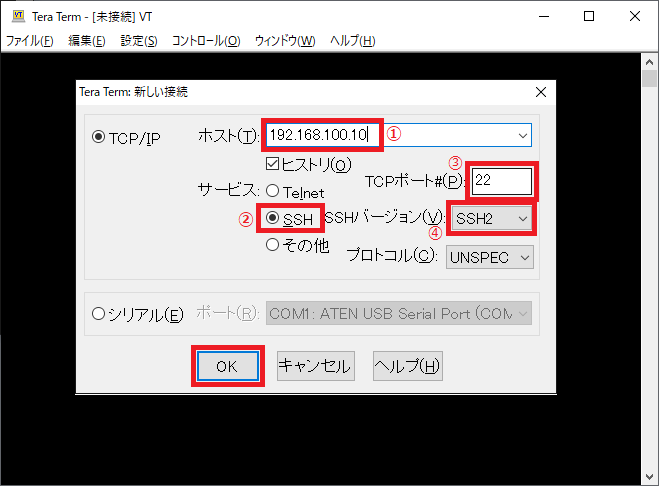Close the 新しい接続 dialog with X
Image resolution: width=659 pixels, height=486 pixels.
click(x=541, y=92)
